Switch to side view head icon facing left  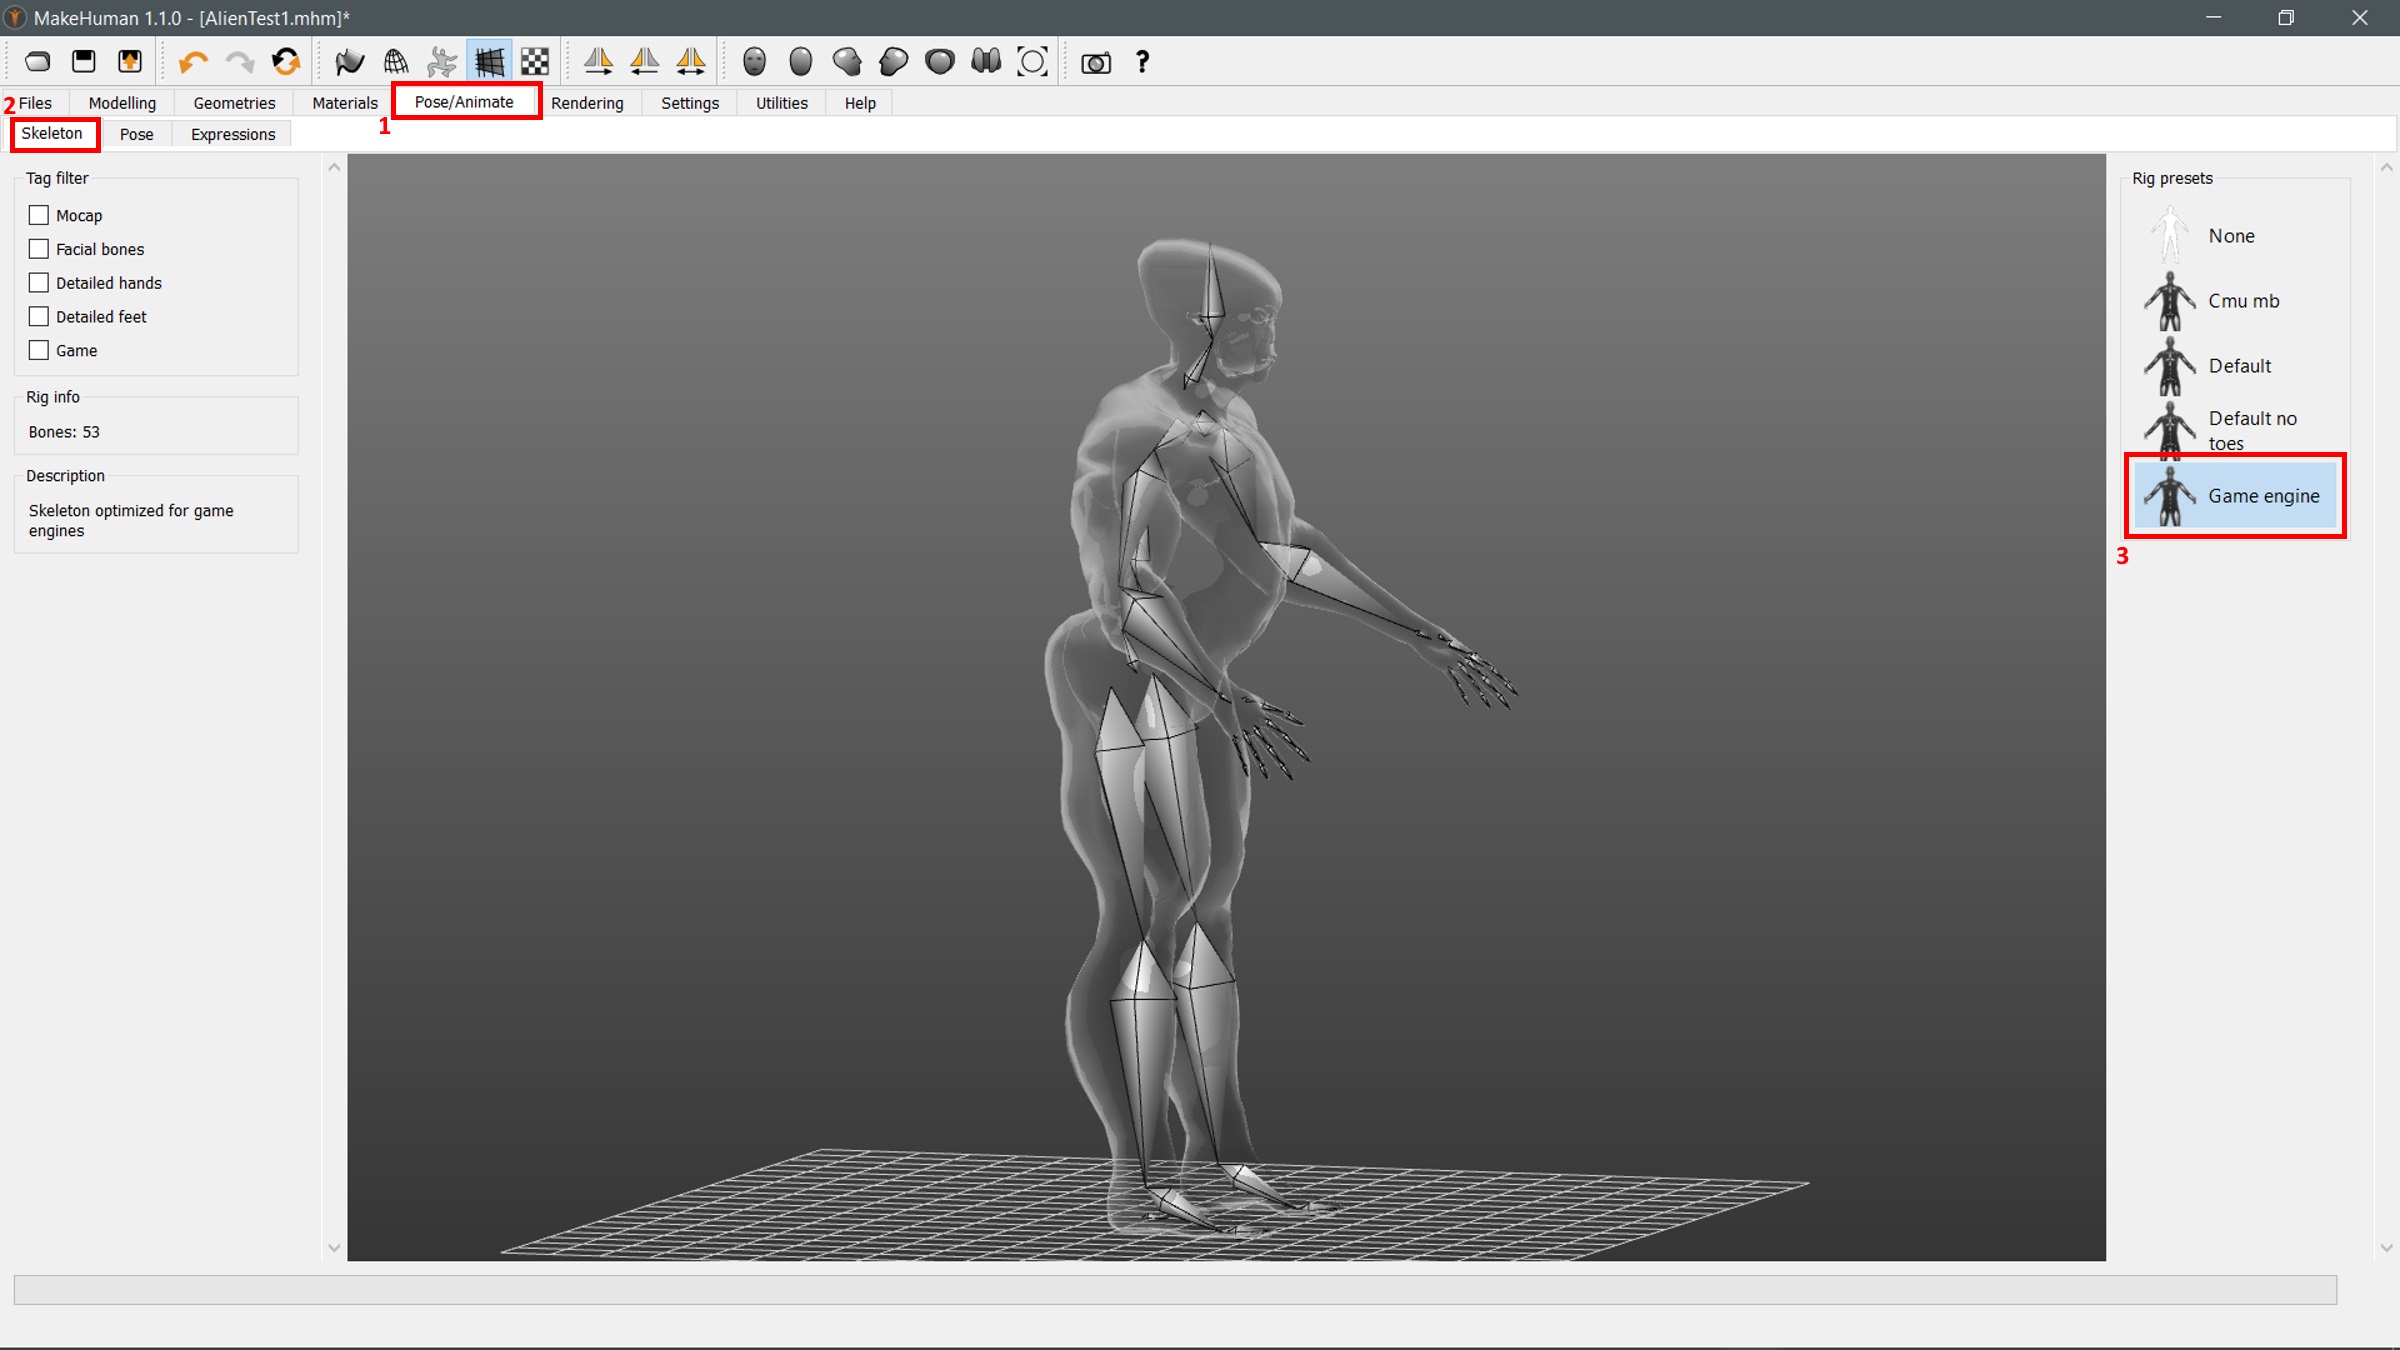coord(893,62)
